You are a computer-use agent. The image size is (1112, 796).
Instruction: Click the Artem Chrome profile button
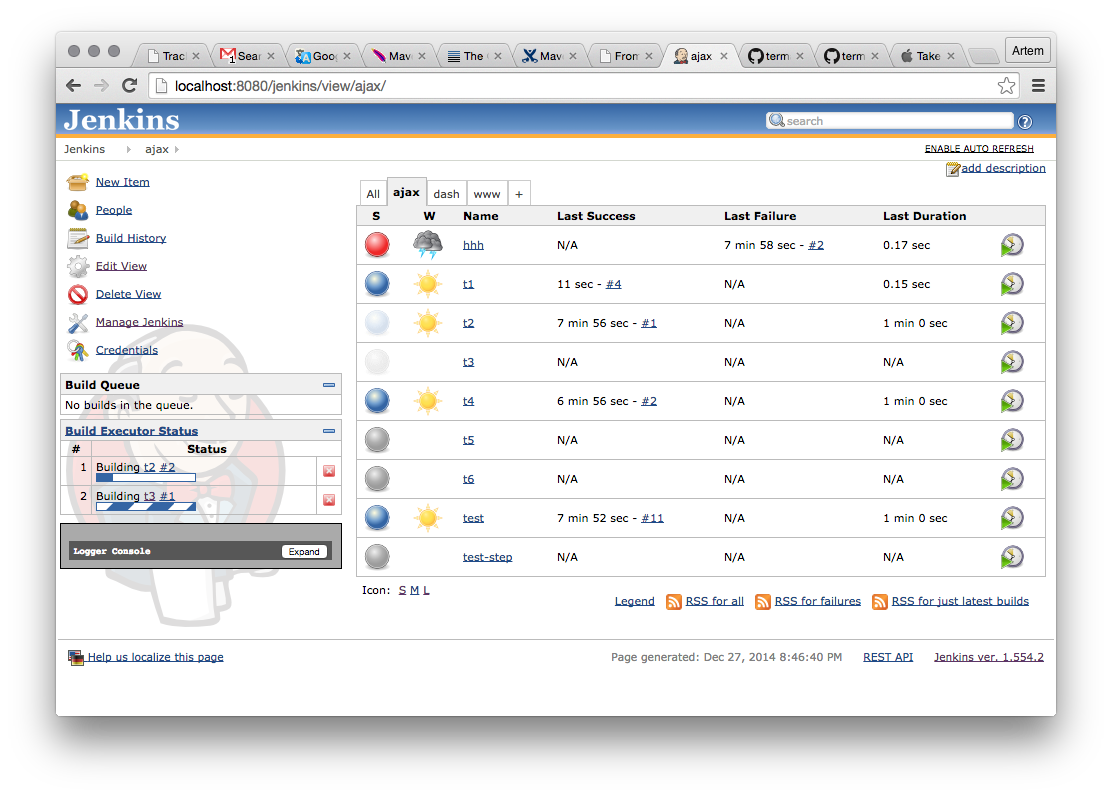1027,51
